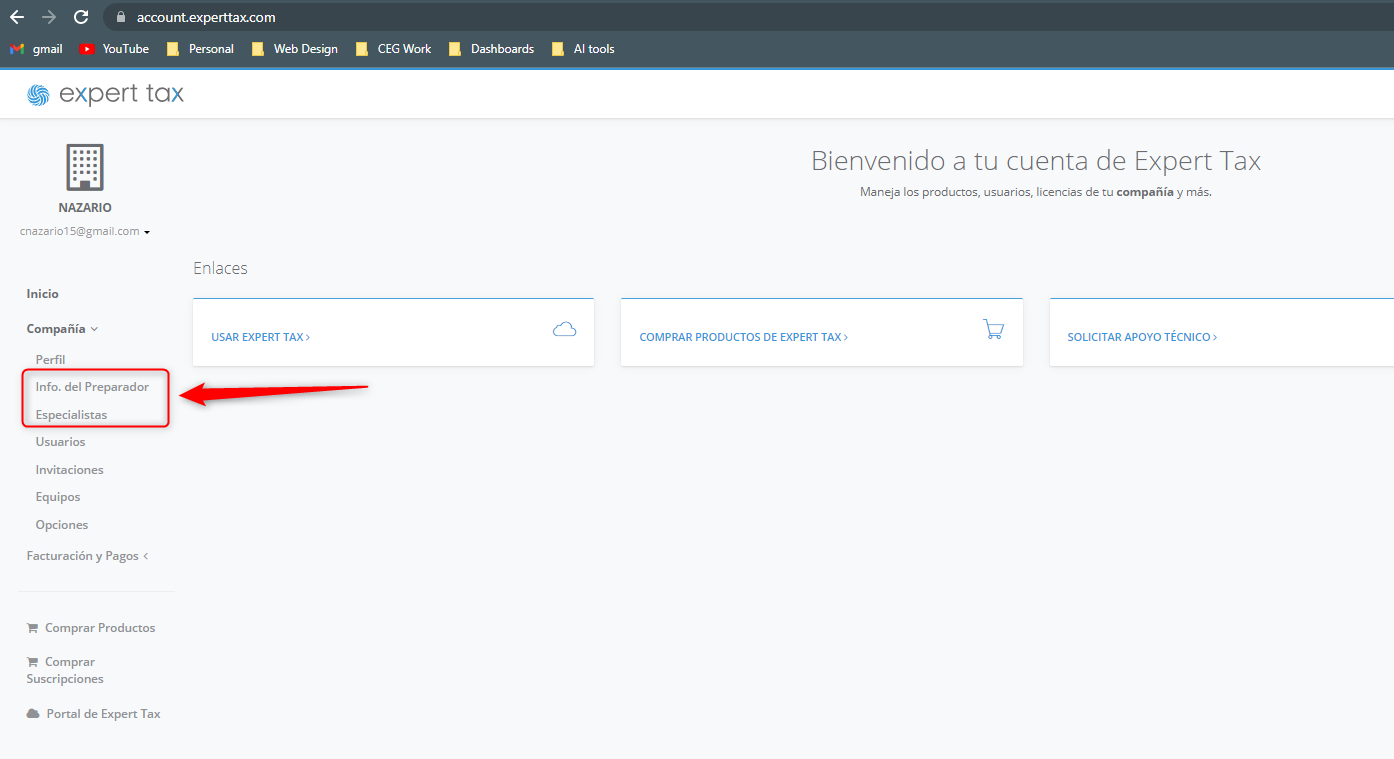Click cart icon beside Comprar Suscripciones

coord(33,662)
